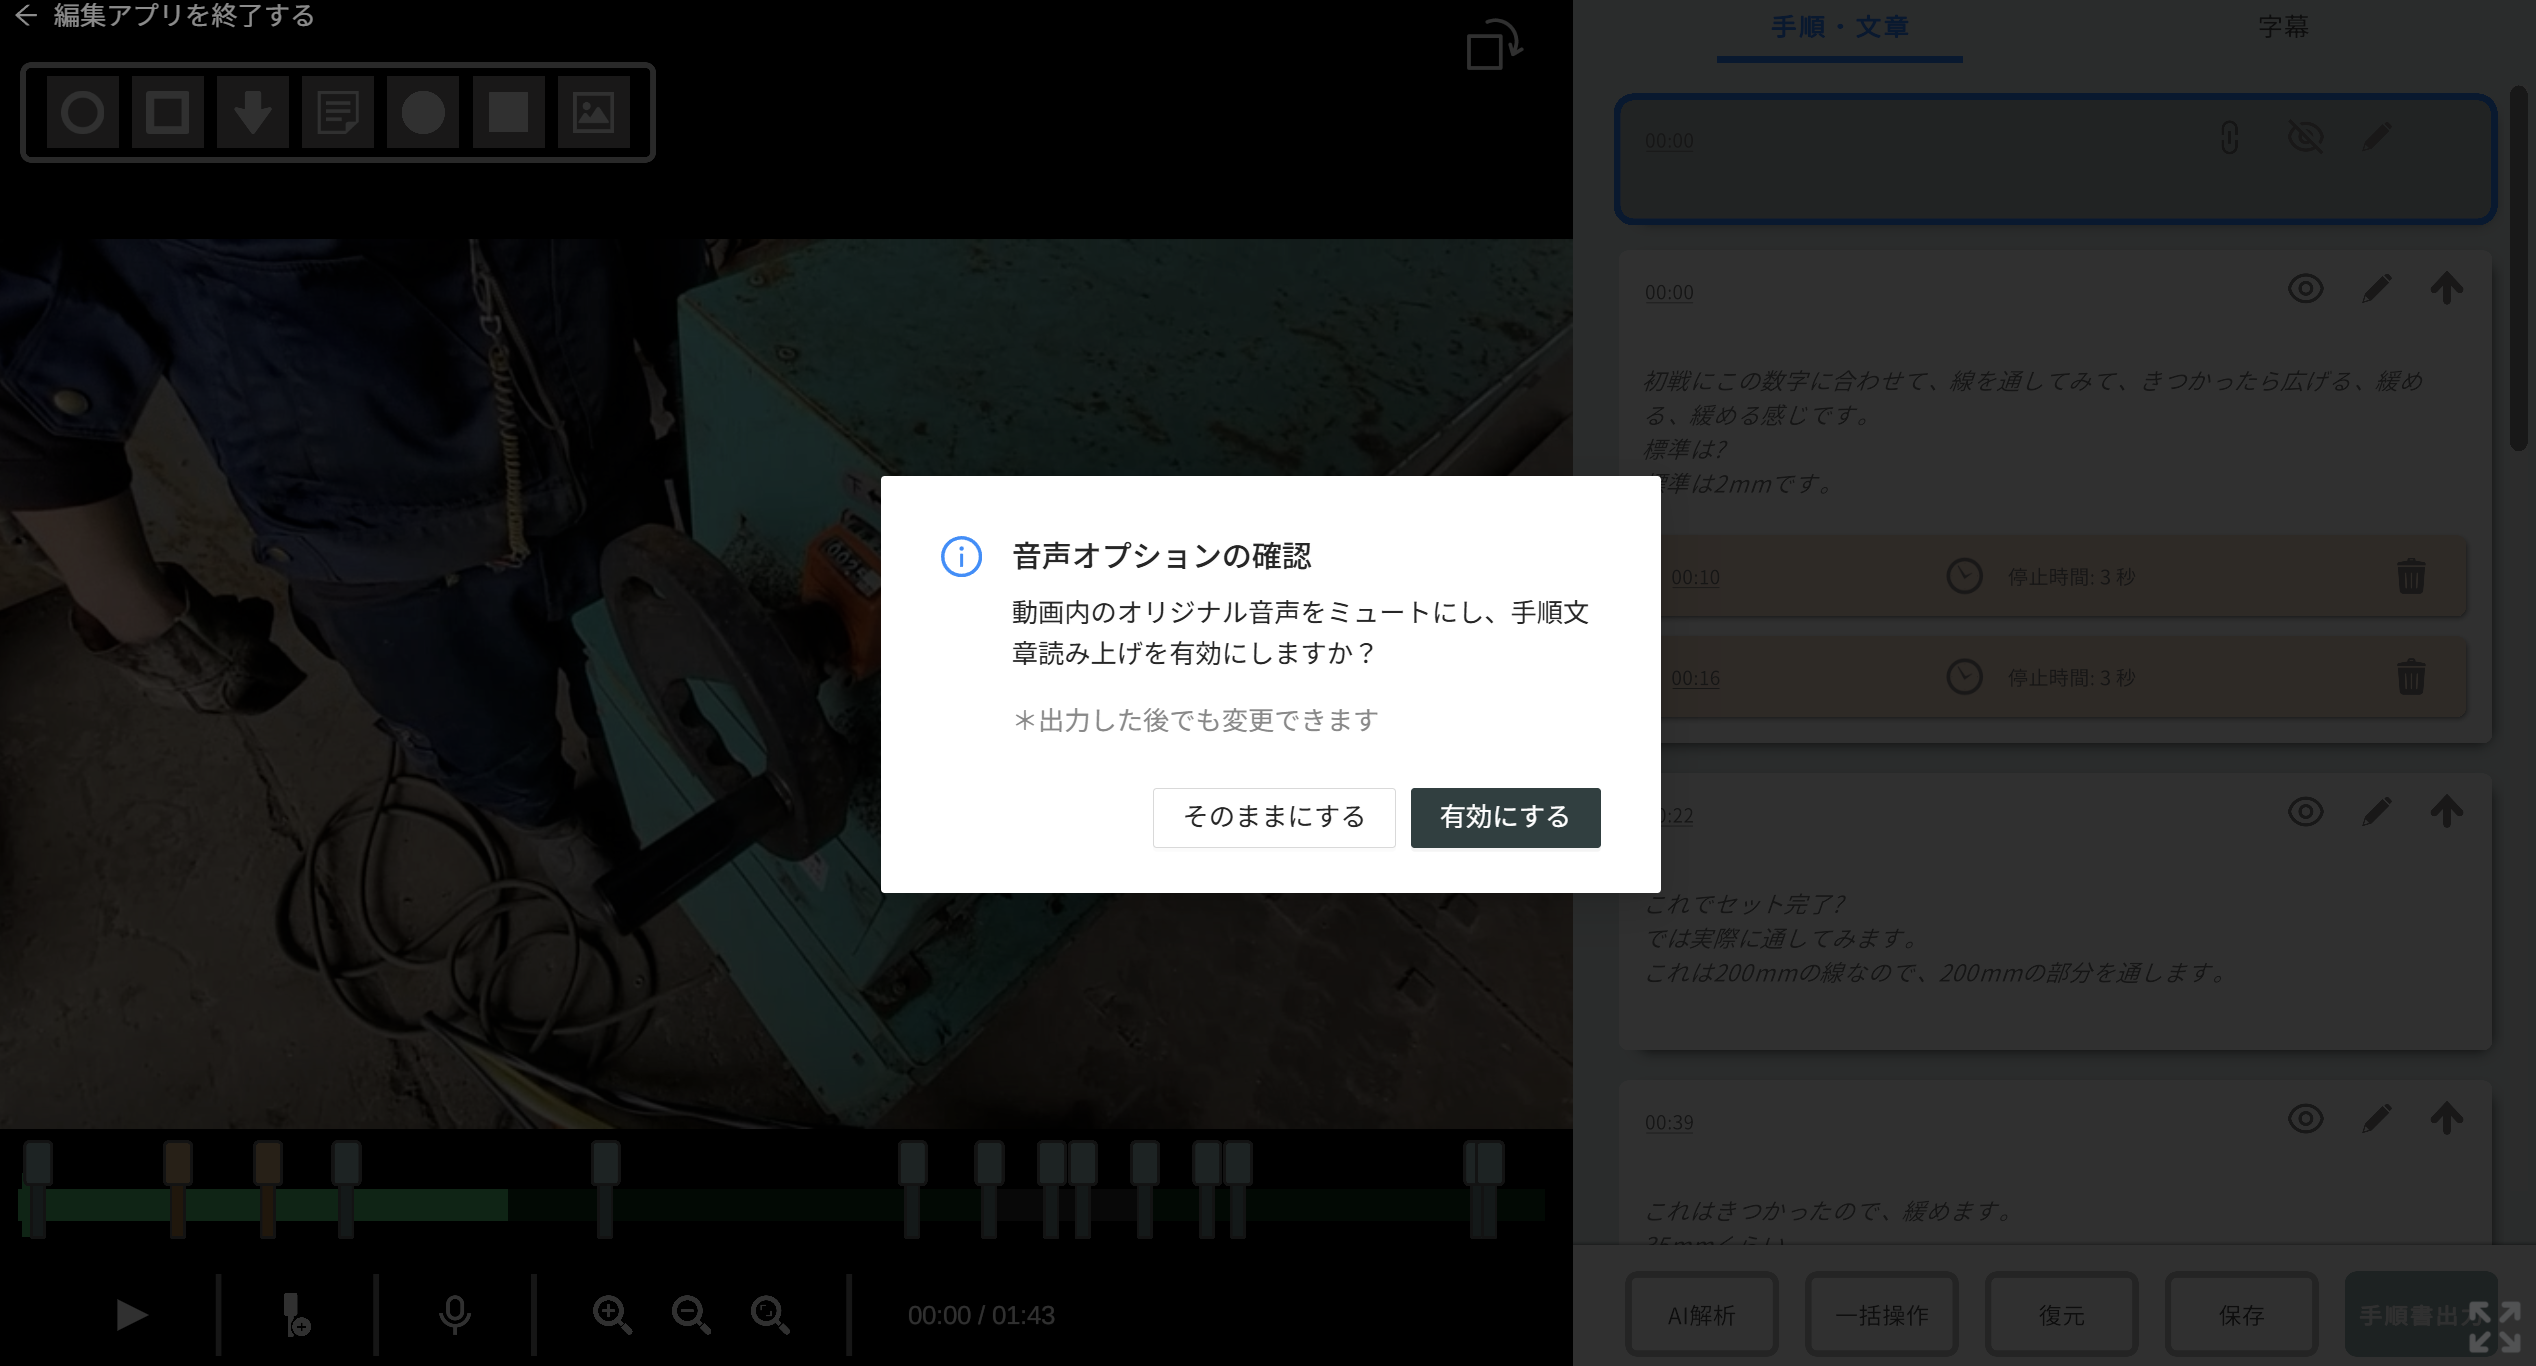Select the insert image tool
The image size is (2536, 1366).
pyautogui.click(x=593, y=112)
